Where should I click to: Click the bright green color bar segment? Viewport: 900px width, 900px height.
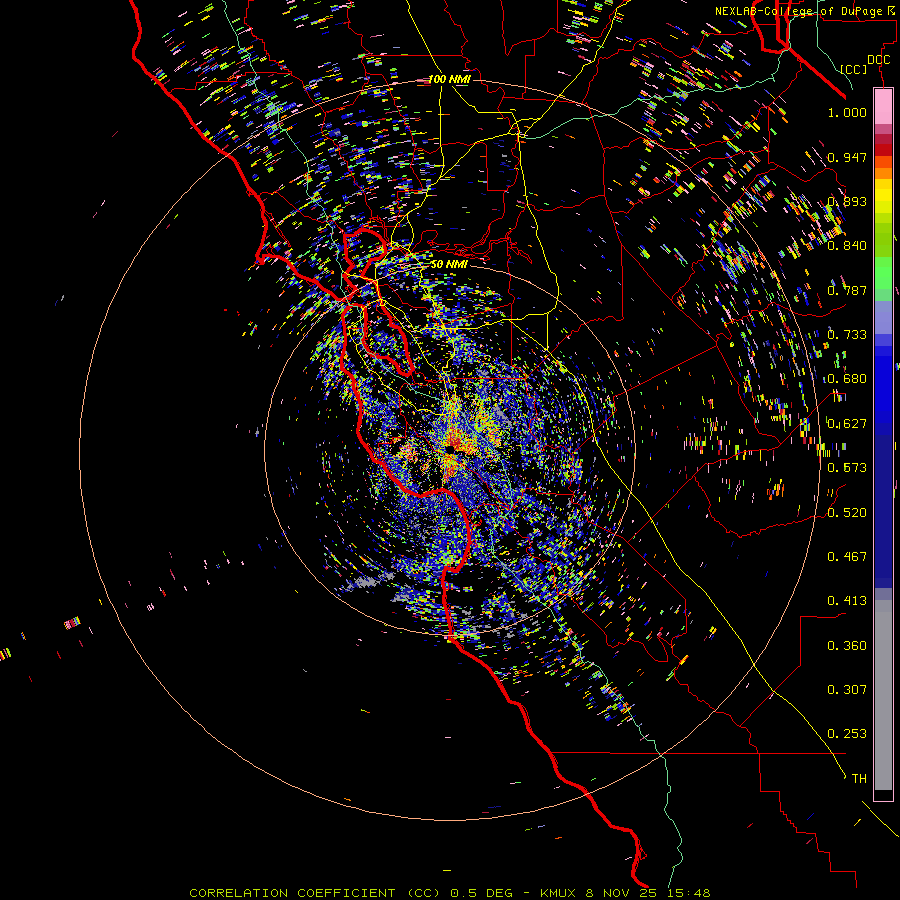(x=883, y=273)
